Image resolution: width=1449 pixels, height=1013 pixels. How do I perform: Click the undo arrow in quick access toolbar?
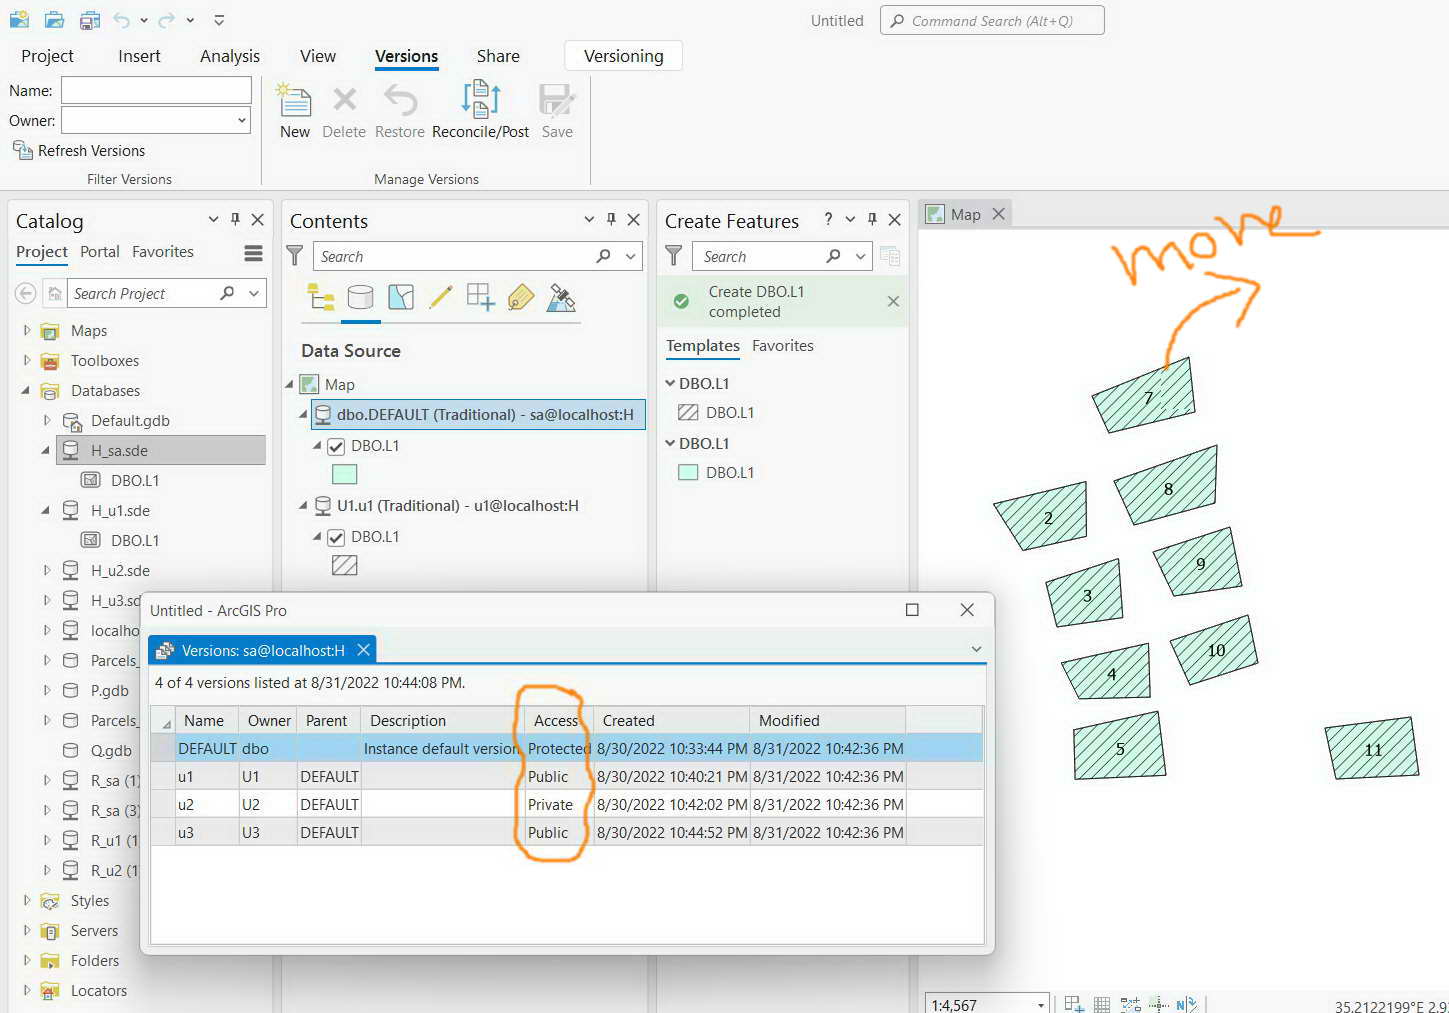point(122,19)
